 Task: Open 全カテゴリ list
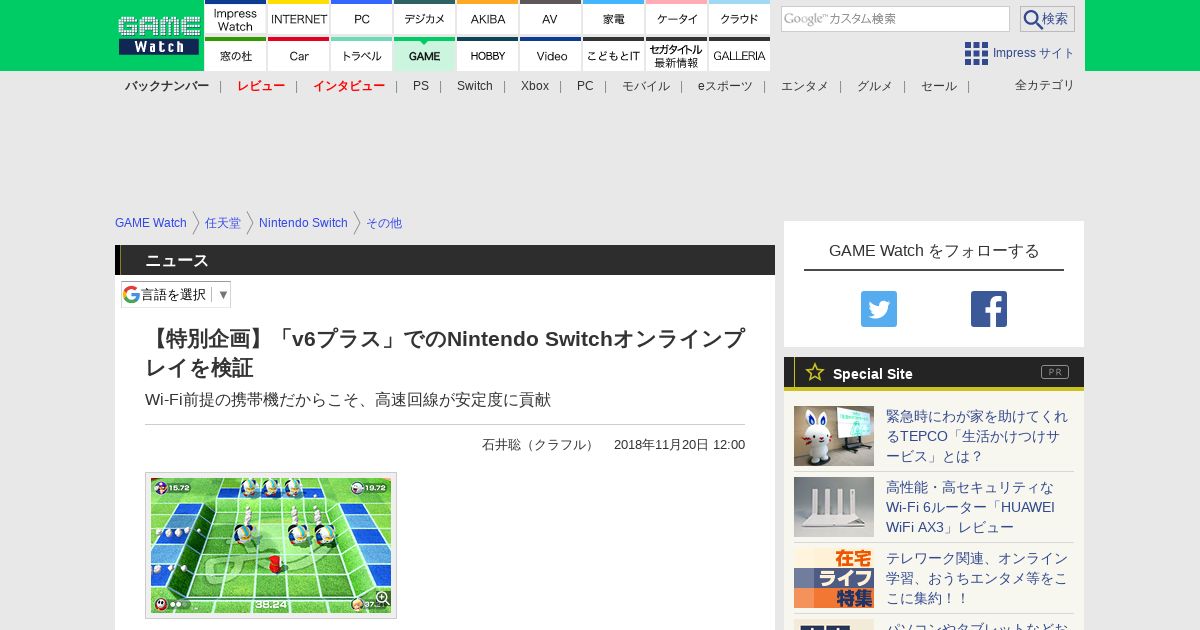click(x=1045, y=85)
